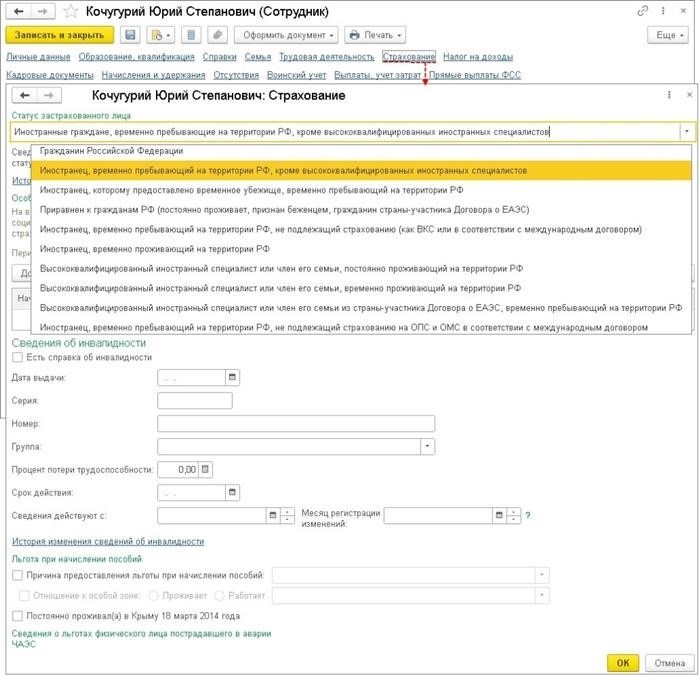The width and height of the screenshot is (700, 675).
Task: Go back using the arrow in the Страхование dialog
Action: point(25,95)
